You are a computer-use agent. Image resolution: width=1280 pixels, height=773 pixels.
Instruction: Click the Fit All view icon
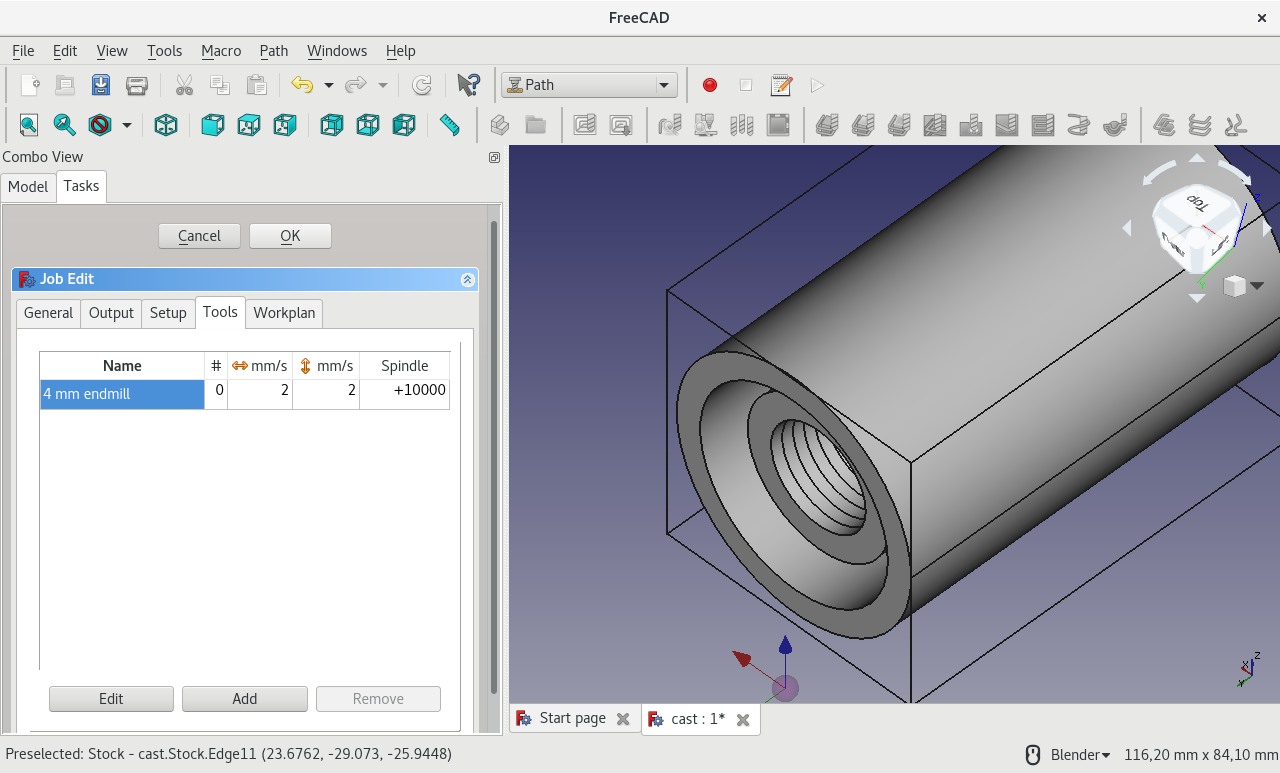[x=28, y=125]
